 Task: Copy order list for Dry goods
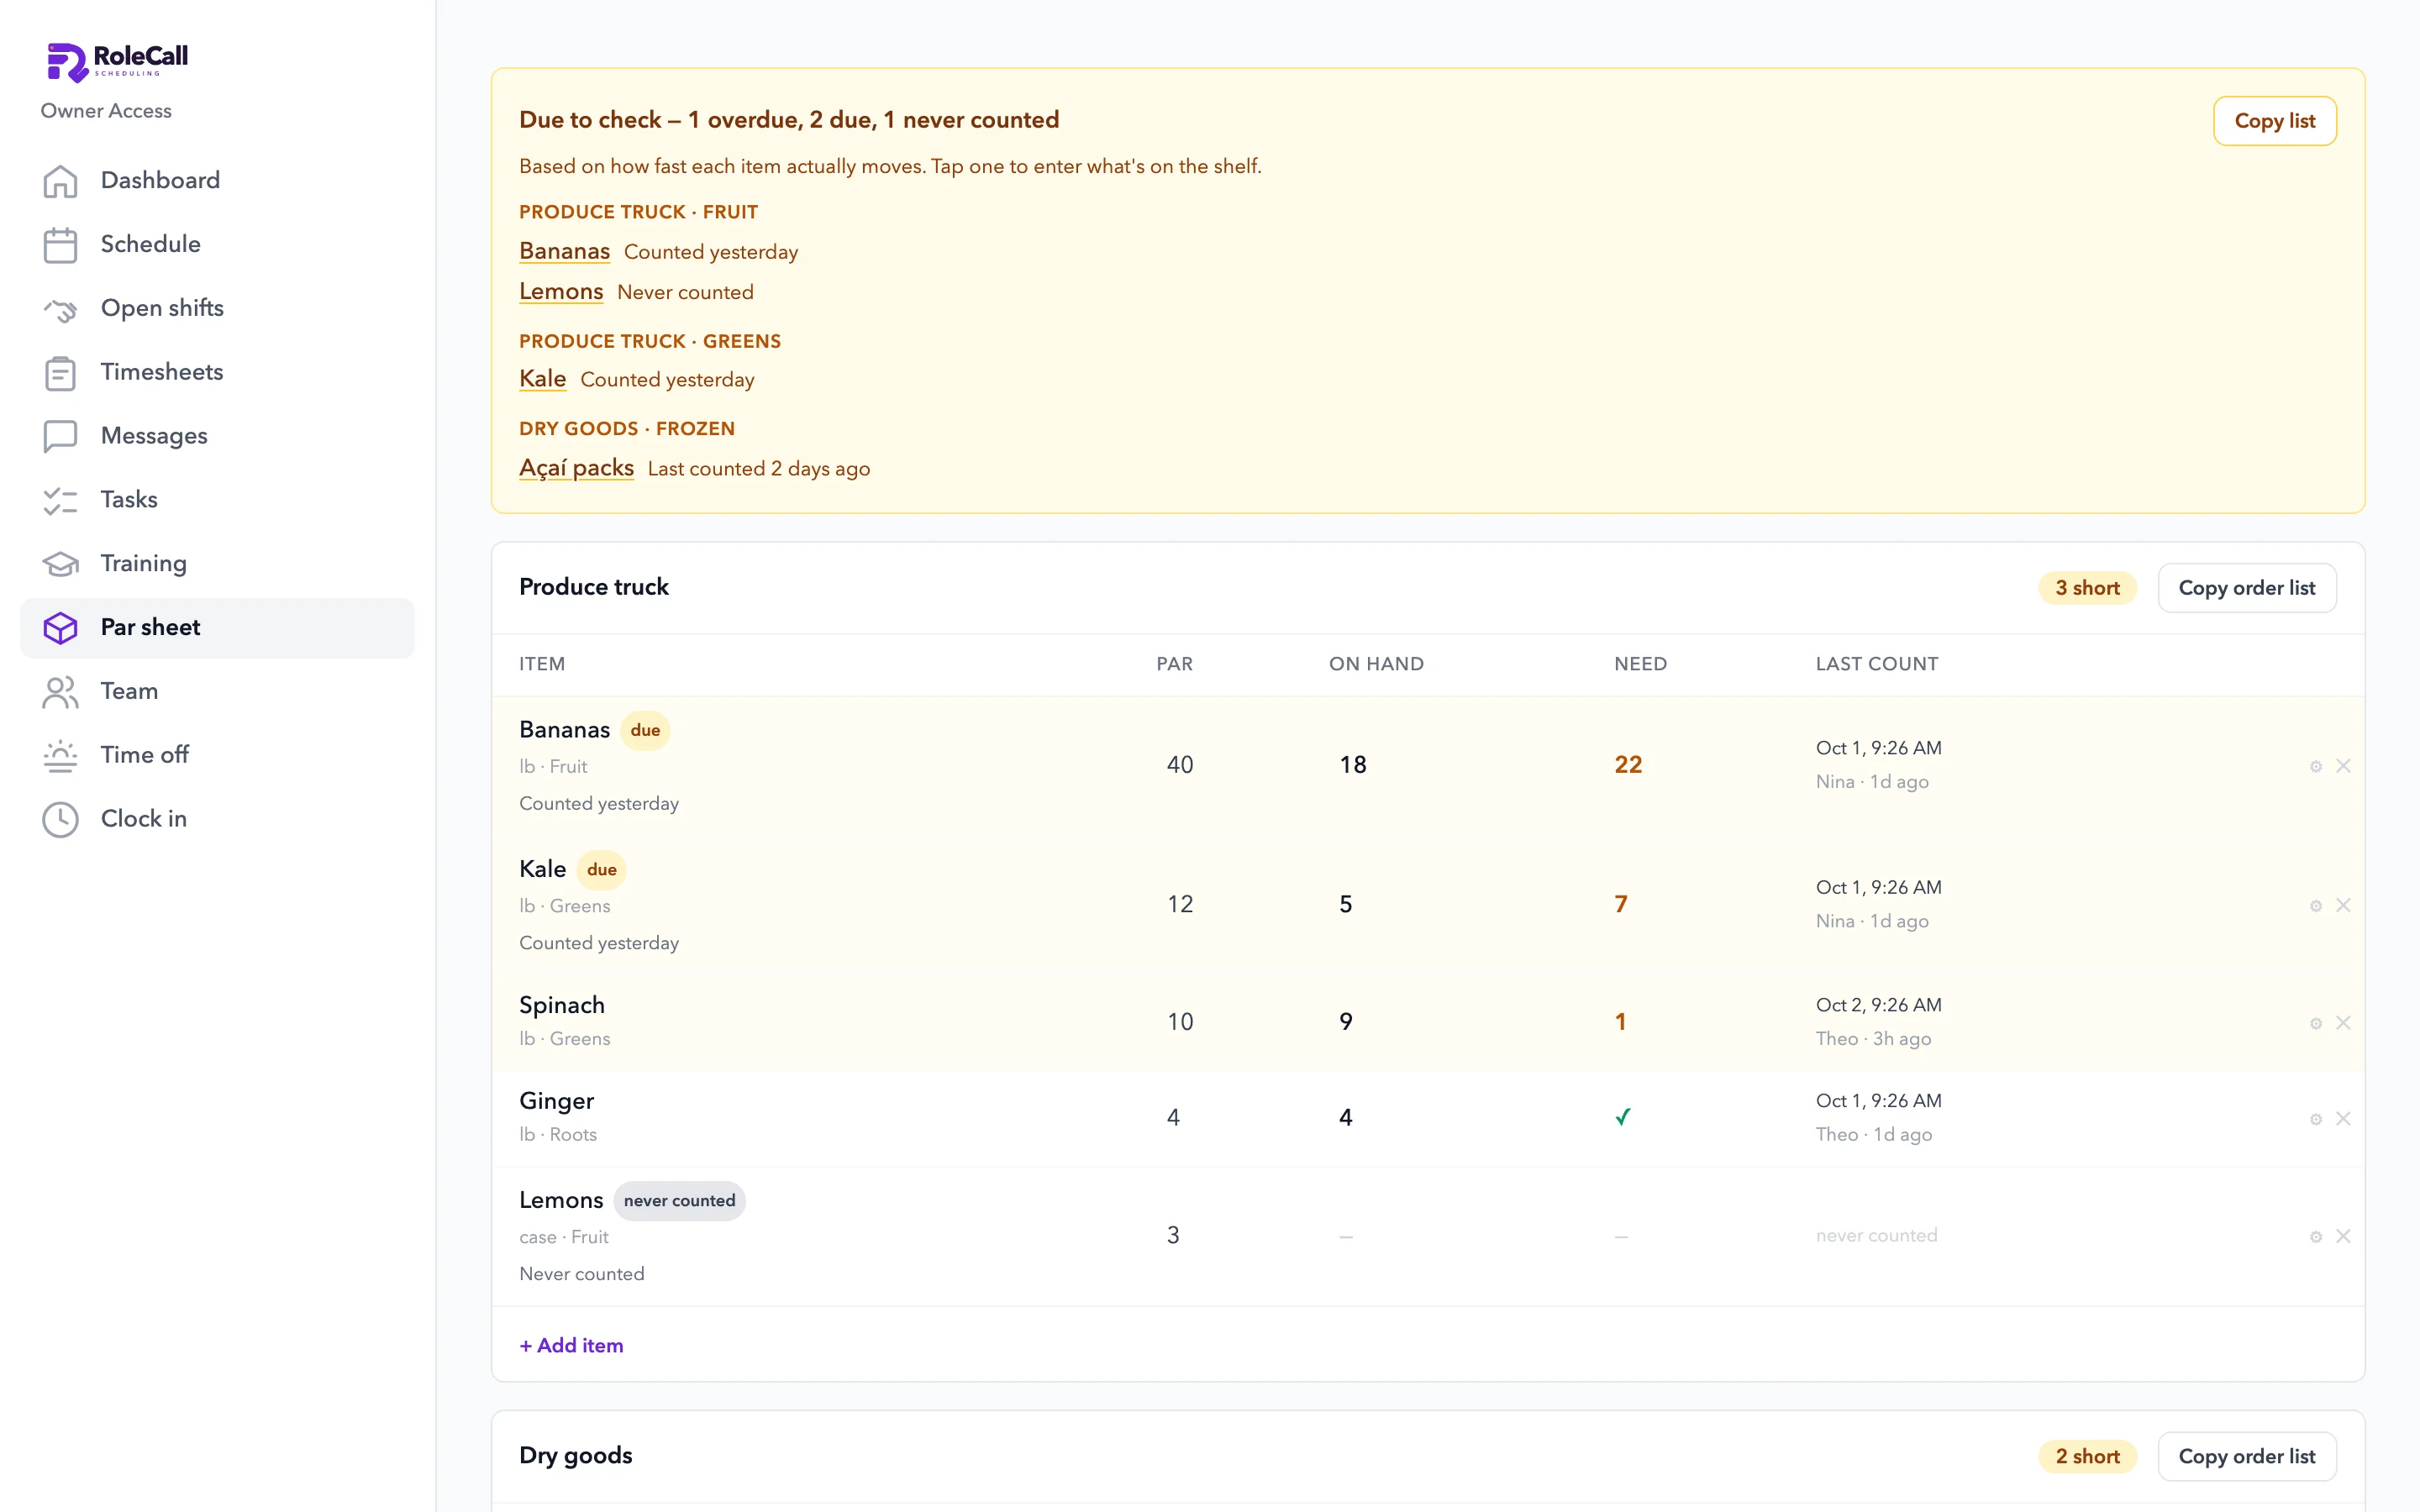(2246, 1457)
